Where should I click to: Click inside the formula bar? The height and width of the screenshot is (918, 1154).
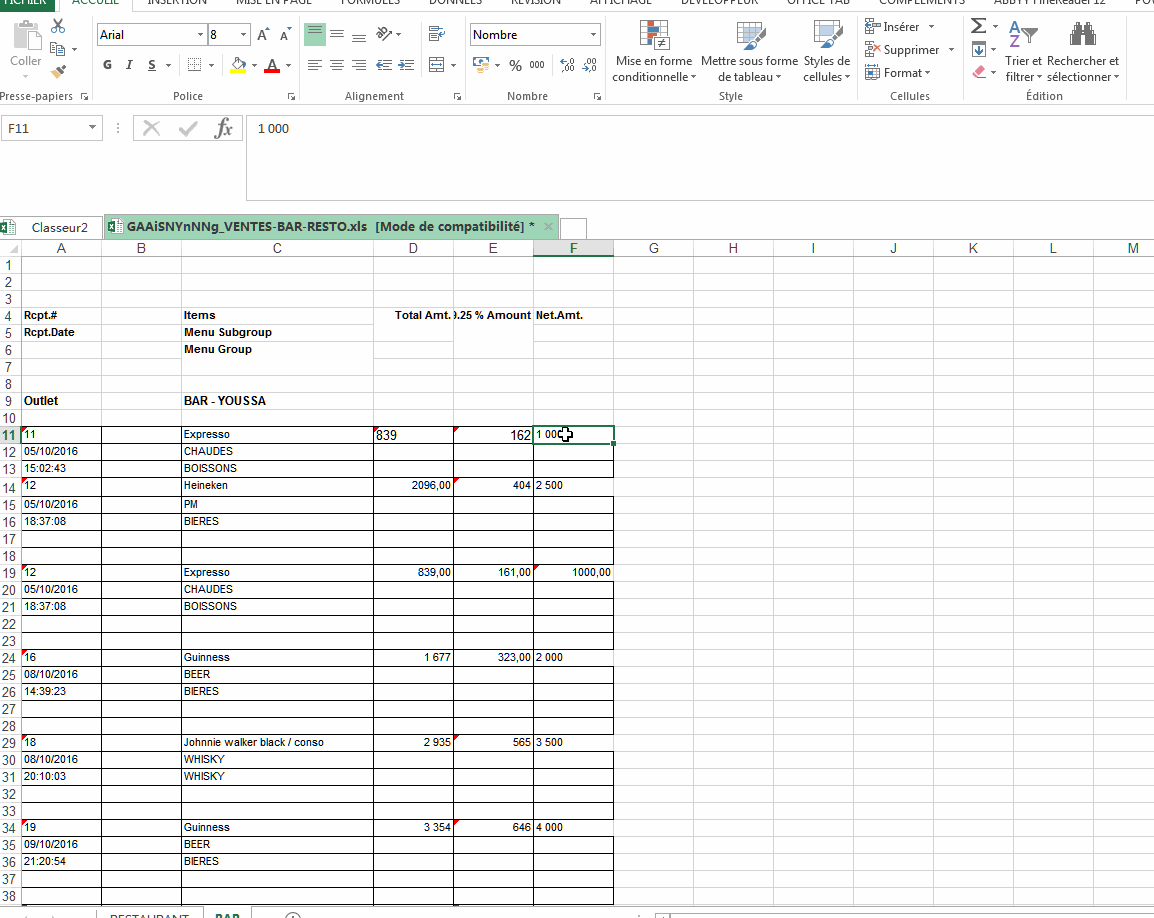pyautogui.click(x=699, y=158)
